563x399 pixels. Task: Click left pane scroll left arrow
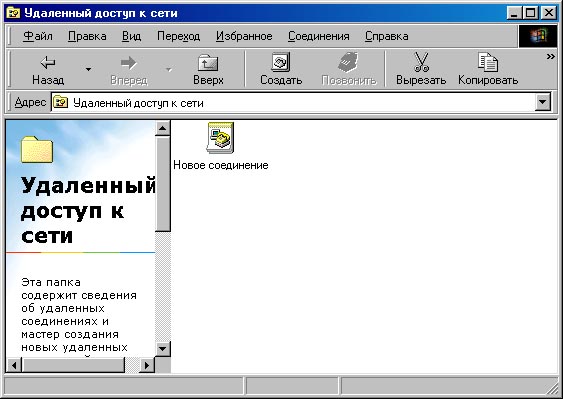(x=14, y=366)
